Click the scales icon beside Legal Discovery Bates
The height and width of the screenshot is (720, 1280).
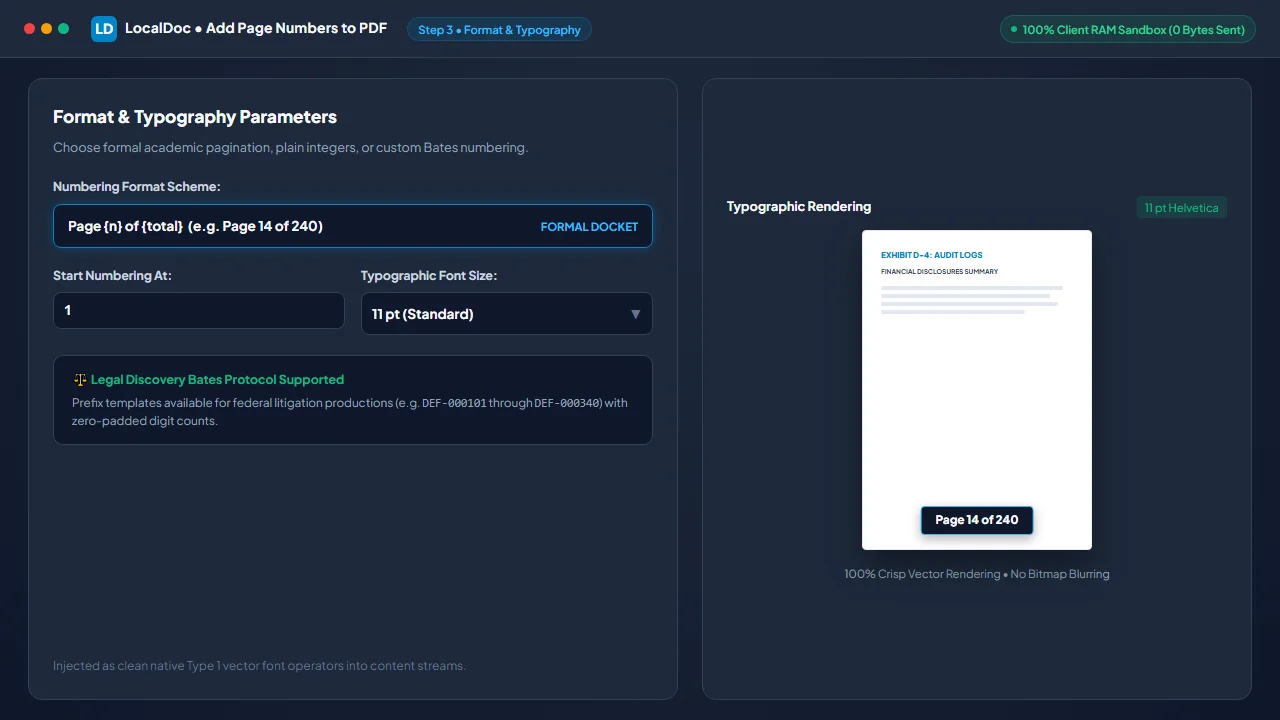tap(80, 380)
